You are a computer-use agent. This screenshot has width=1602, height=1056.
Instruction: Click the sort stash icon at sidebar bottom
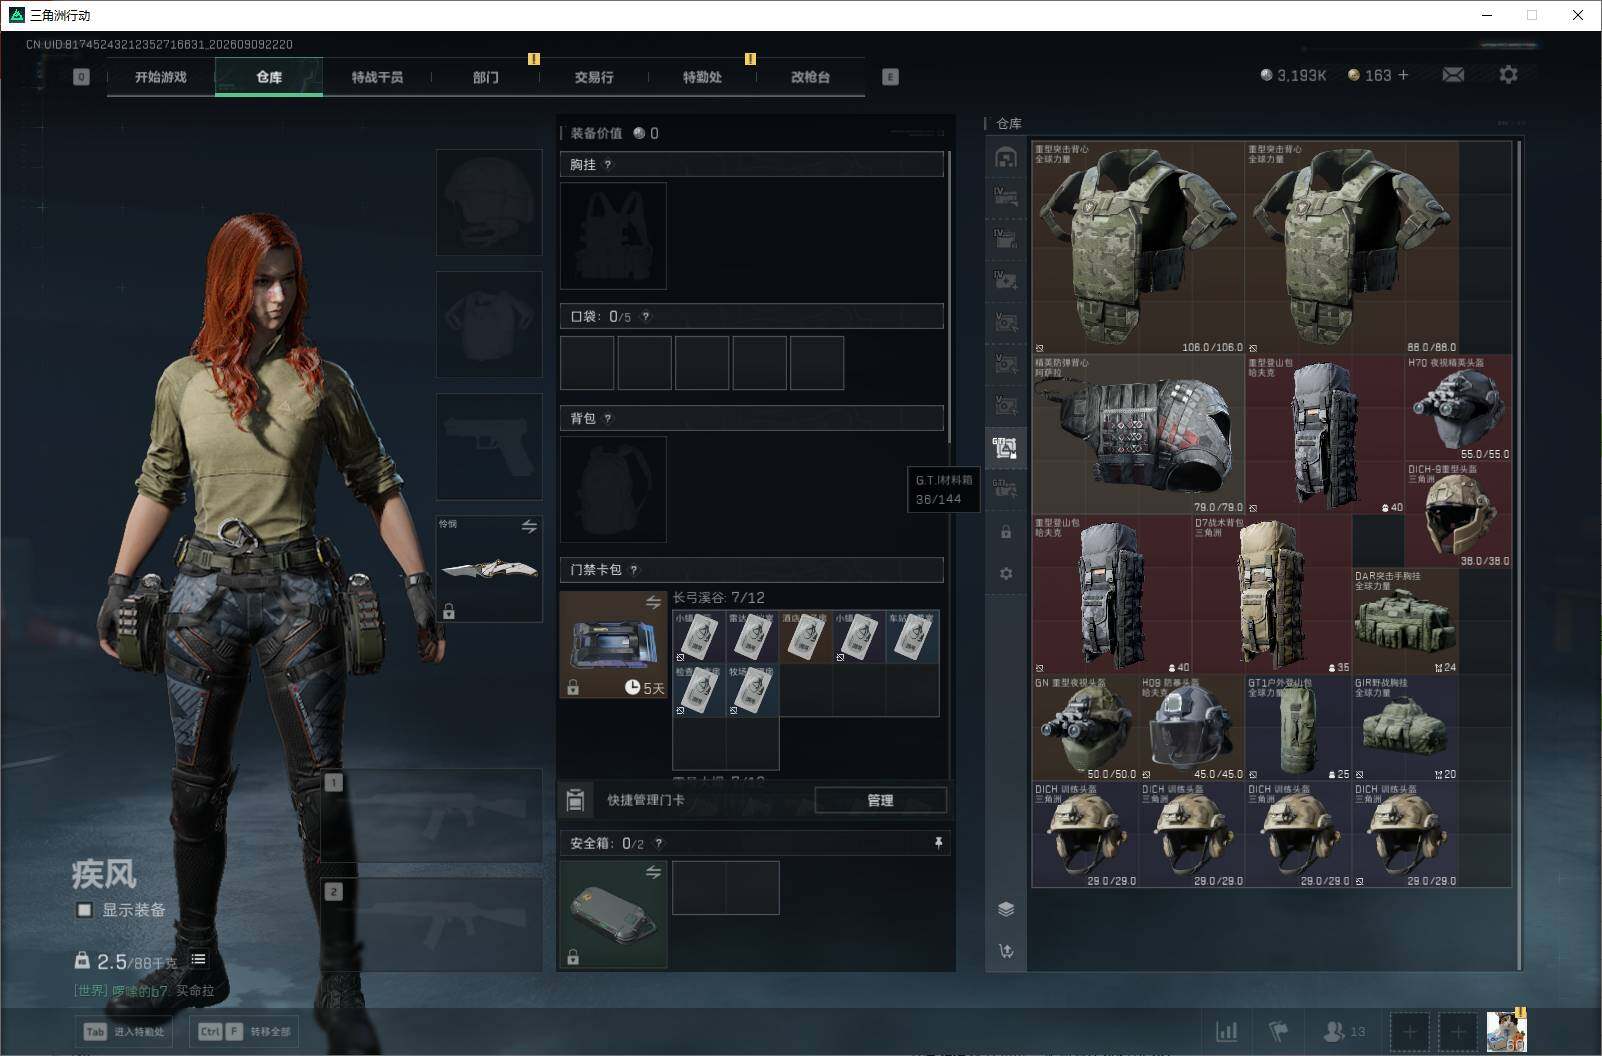coord(1006,951)
